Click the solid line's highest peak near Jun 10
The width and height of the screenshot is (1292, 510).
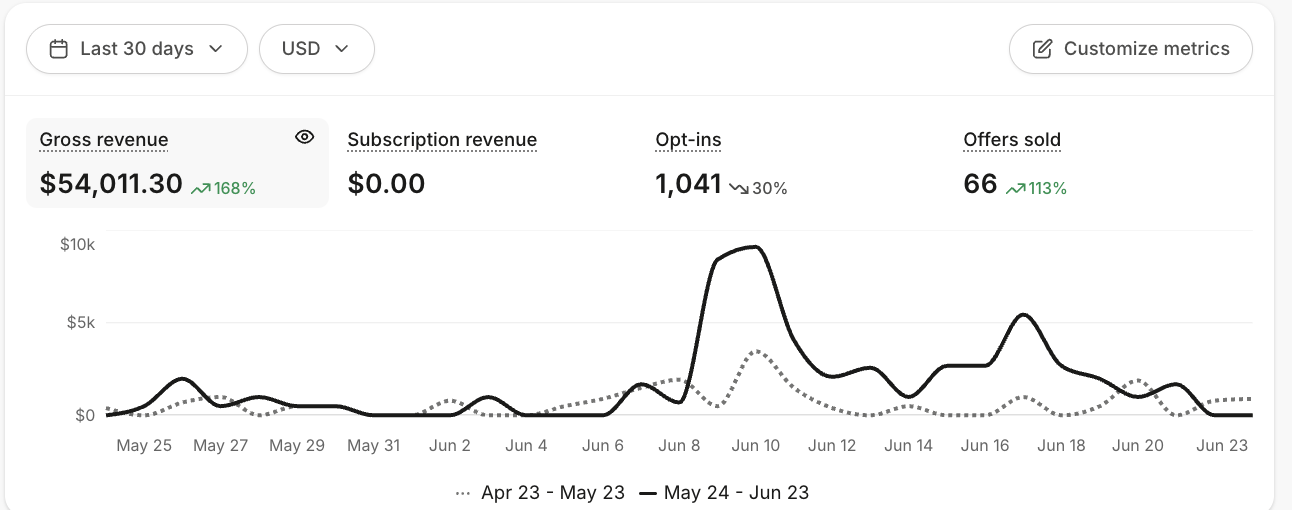coord(757,247)
